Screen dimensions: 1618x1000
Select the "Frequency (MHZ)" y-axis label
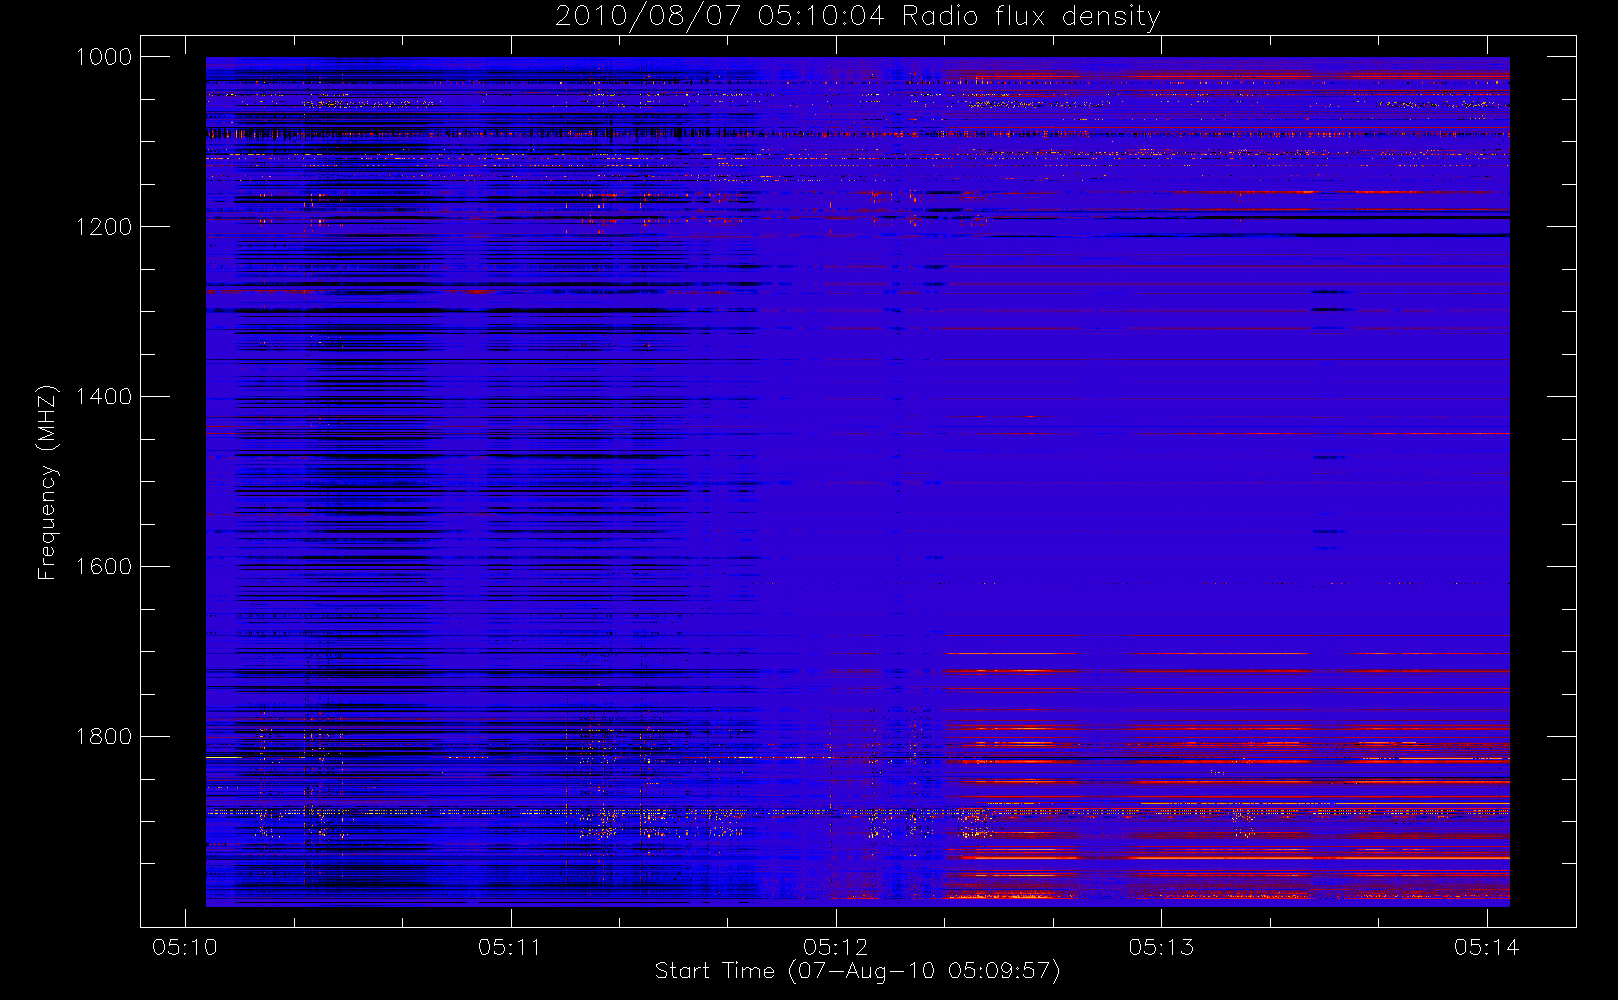tap(46, 482)
